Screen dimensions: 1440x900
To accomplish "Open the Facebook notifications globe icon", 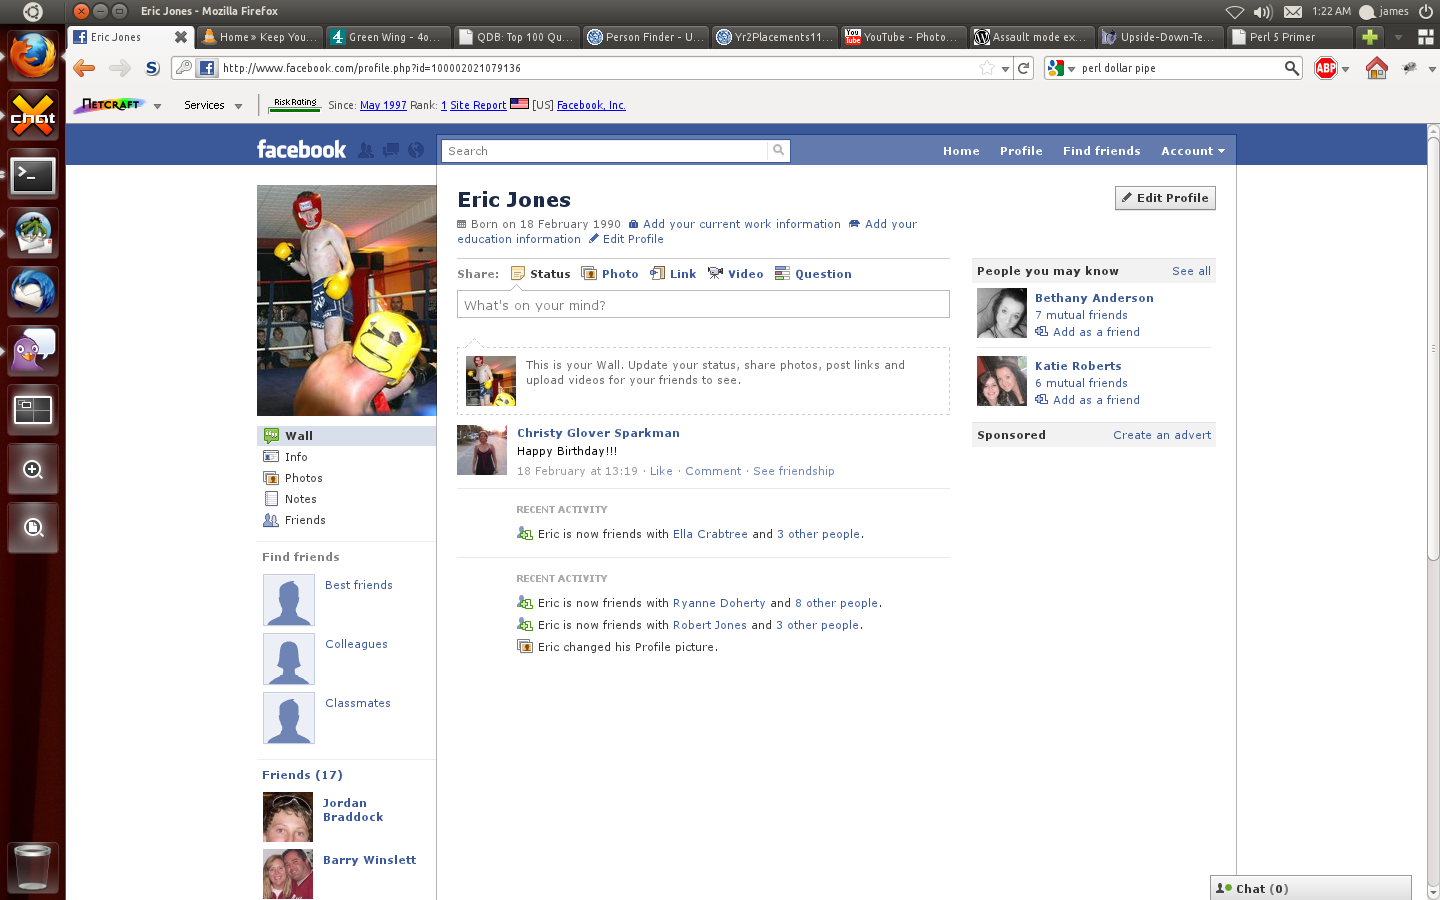I will tap(416, 150).
